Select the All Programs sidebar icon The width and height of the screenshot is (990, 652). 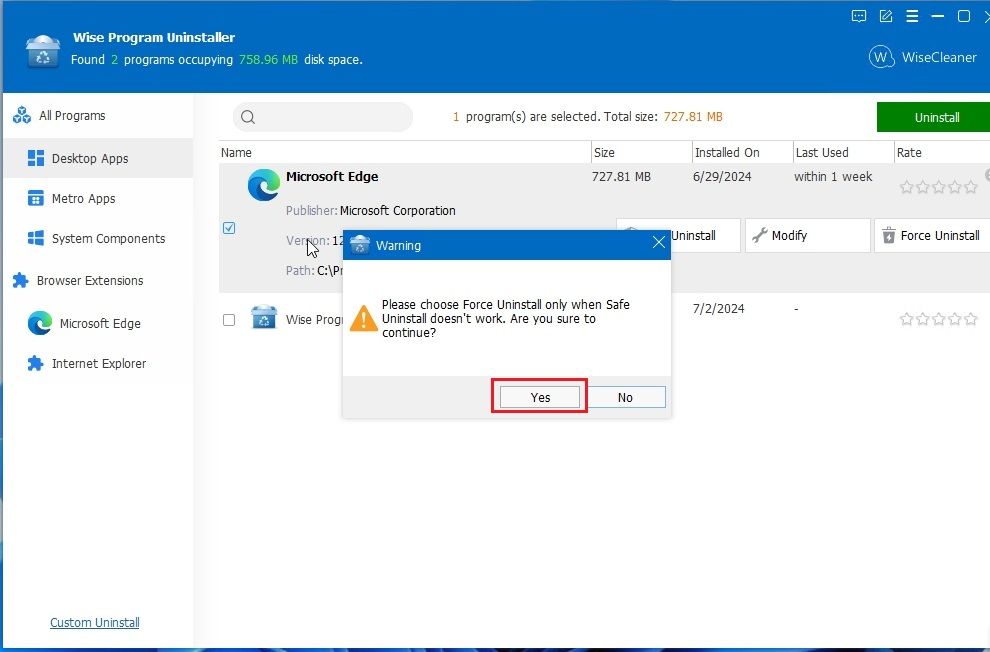22,115
